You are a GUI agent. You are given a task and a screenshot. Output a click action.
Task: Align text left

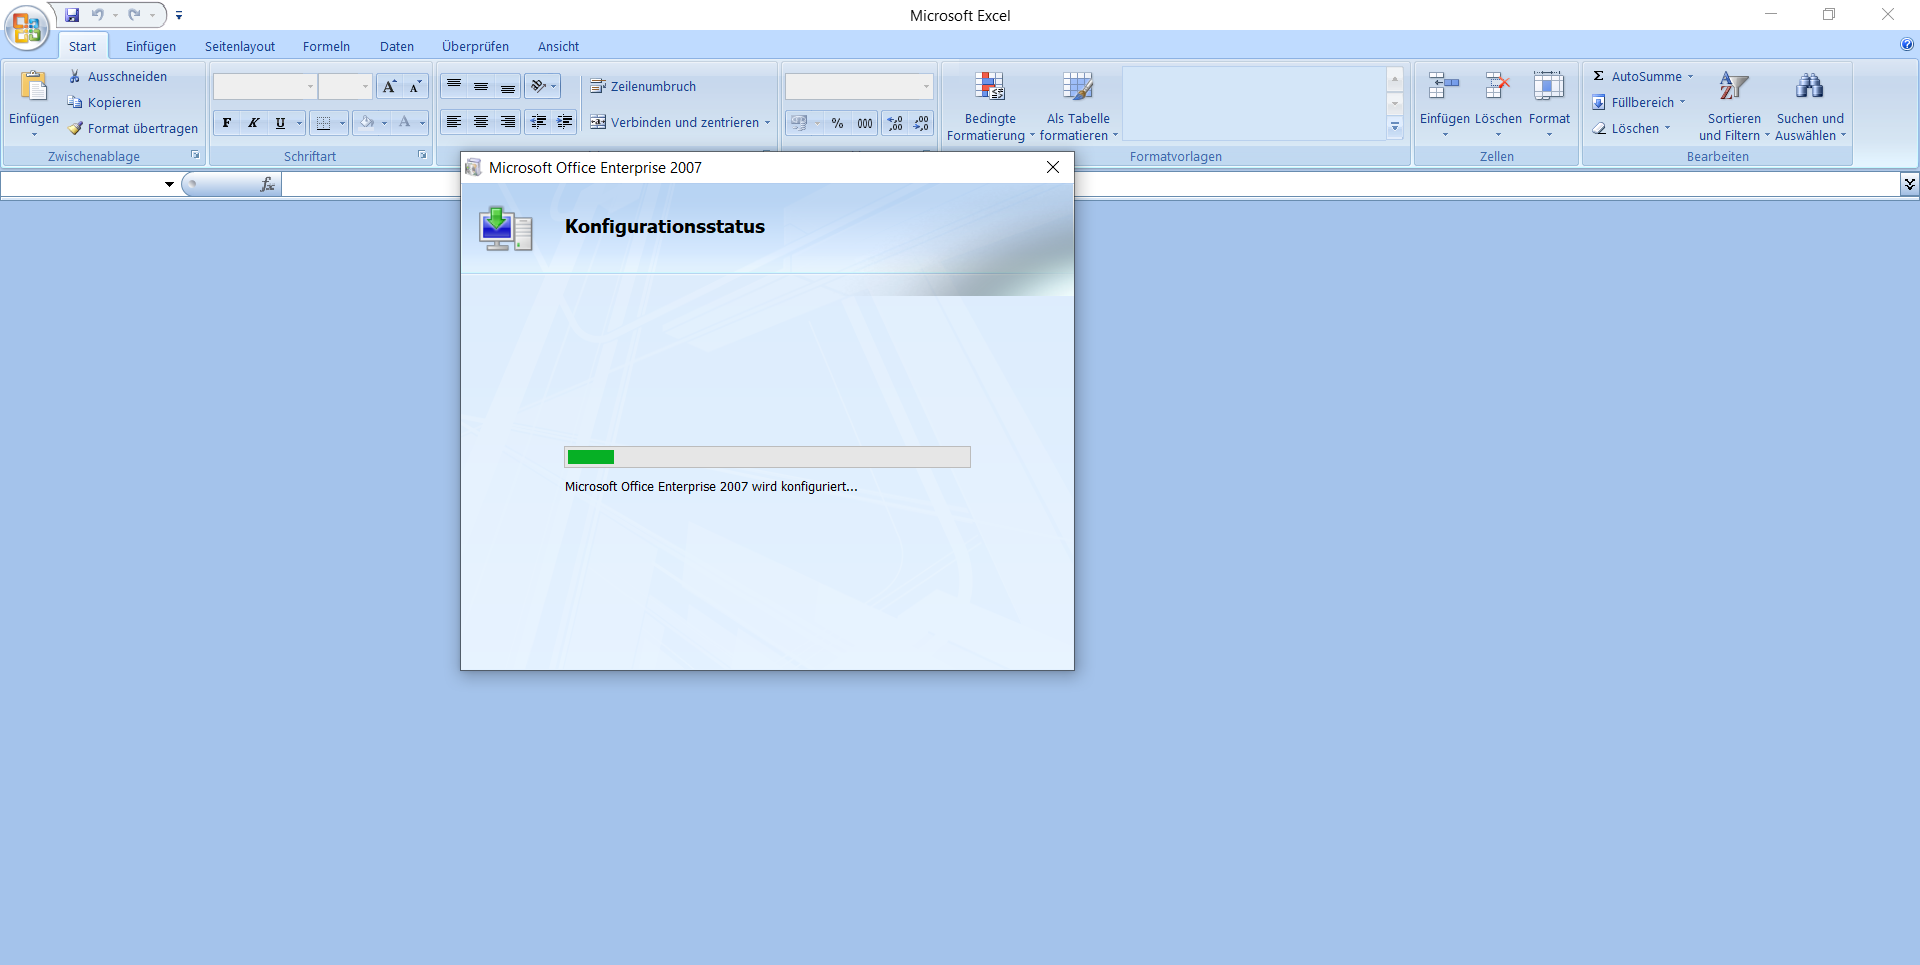pos(454,122)
